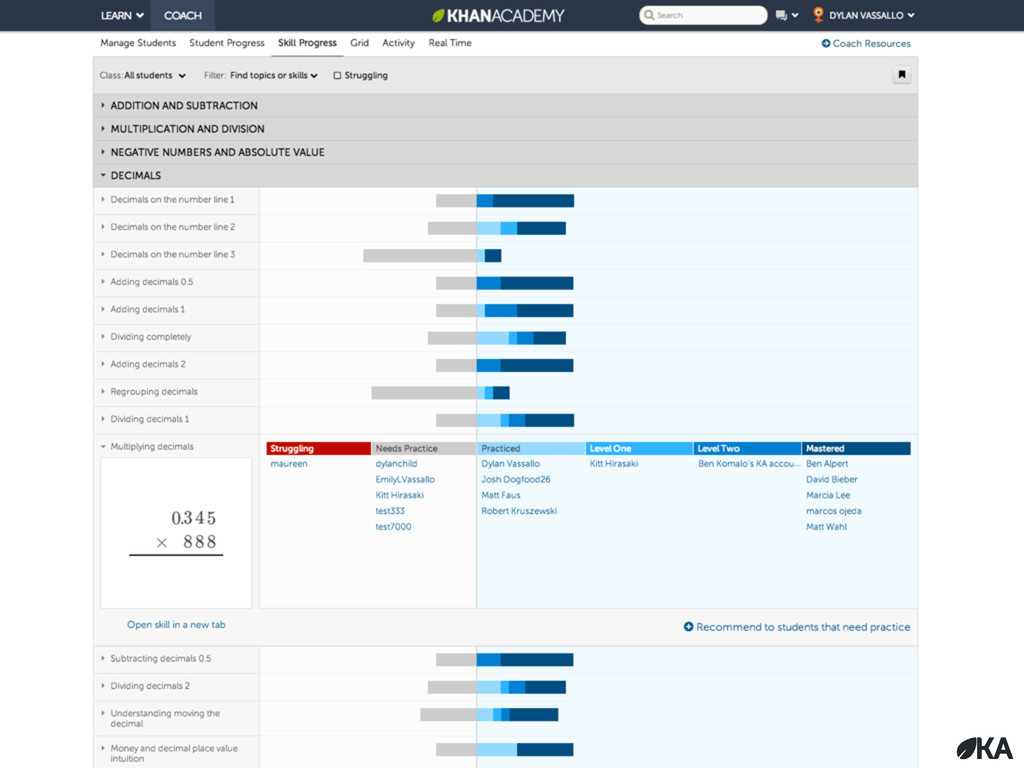
Task: Open student dylanchild under Needs Practice
Action: [x=396, y=464]
